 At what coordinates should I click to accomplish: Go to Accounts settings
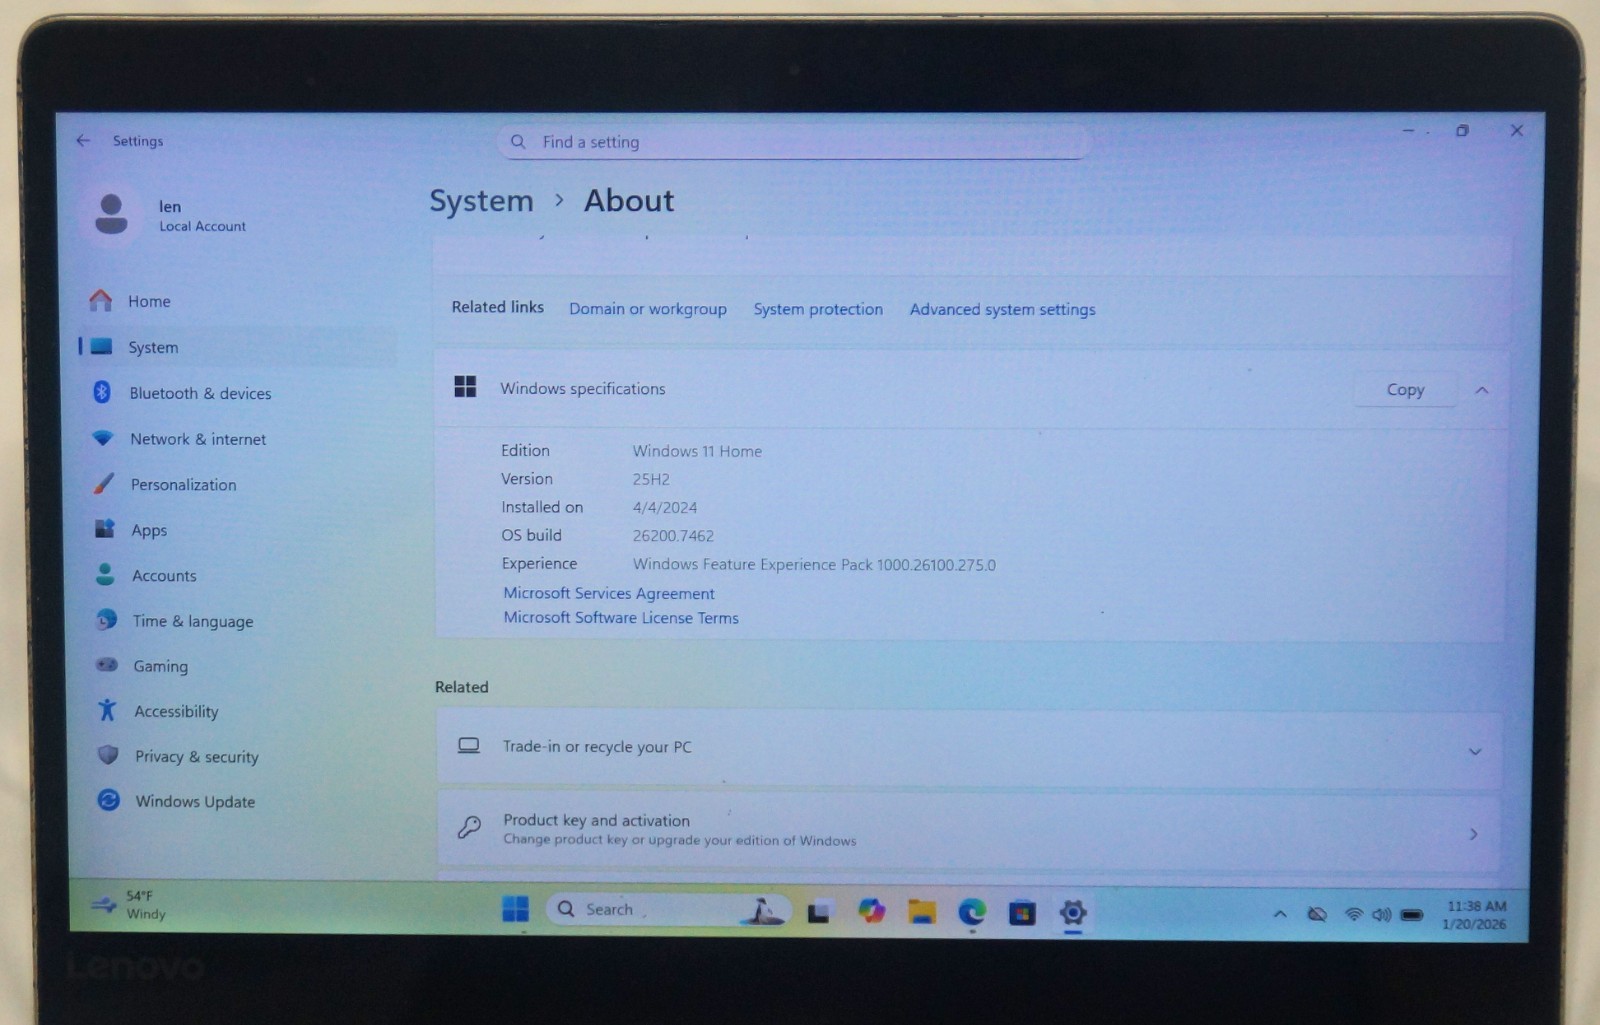point(164,576)
